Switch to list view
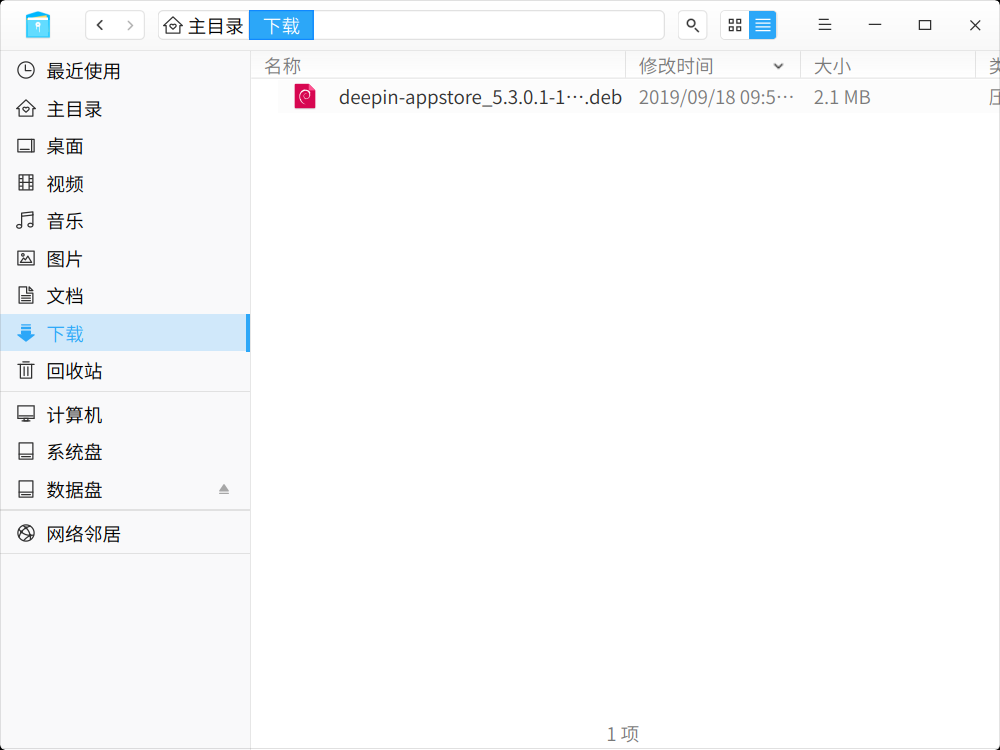1000x750 pixels. coord(763,25)
